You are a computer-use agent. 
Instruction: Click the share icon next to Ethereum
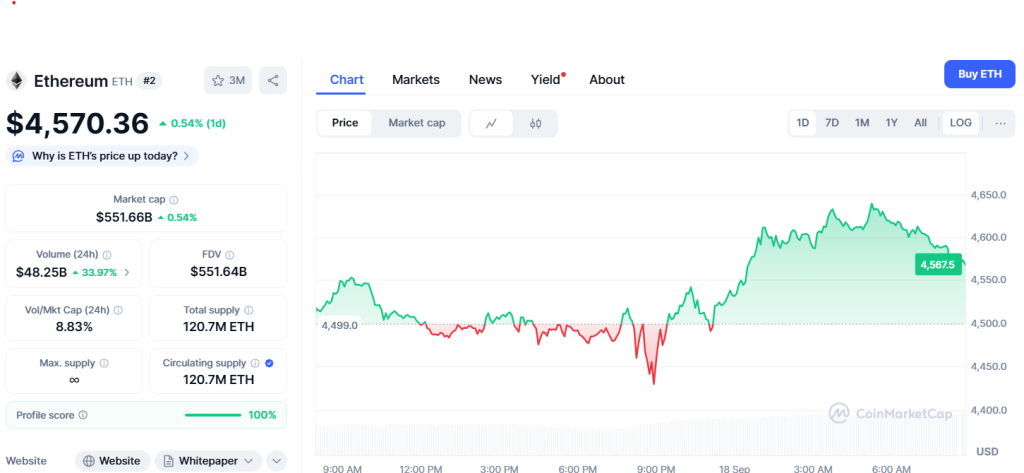click(x=273, y=81)
